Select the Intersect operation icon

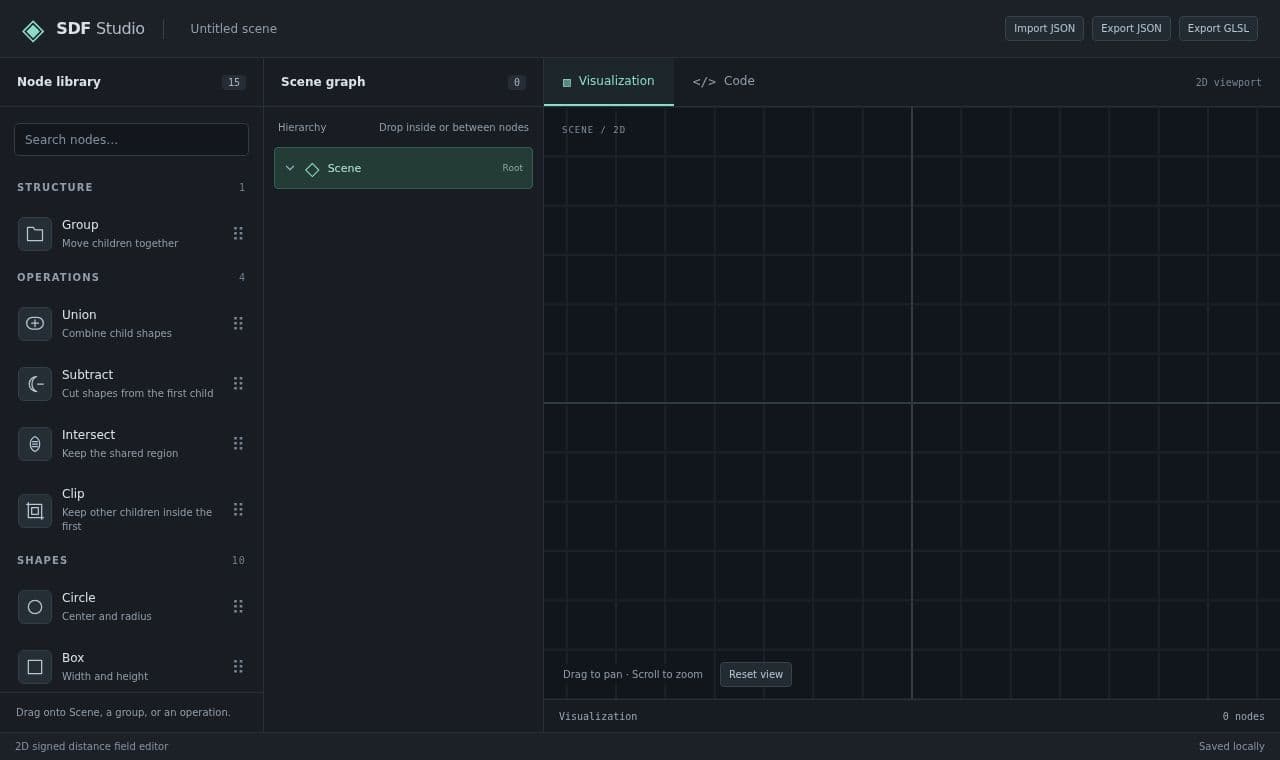pyautogui.click(x=35, y=444)
